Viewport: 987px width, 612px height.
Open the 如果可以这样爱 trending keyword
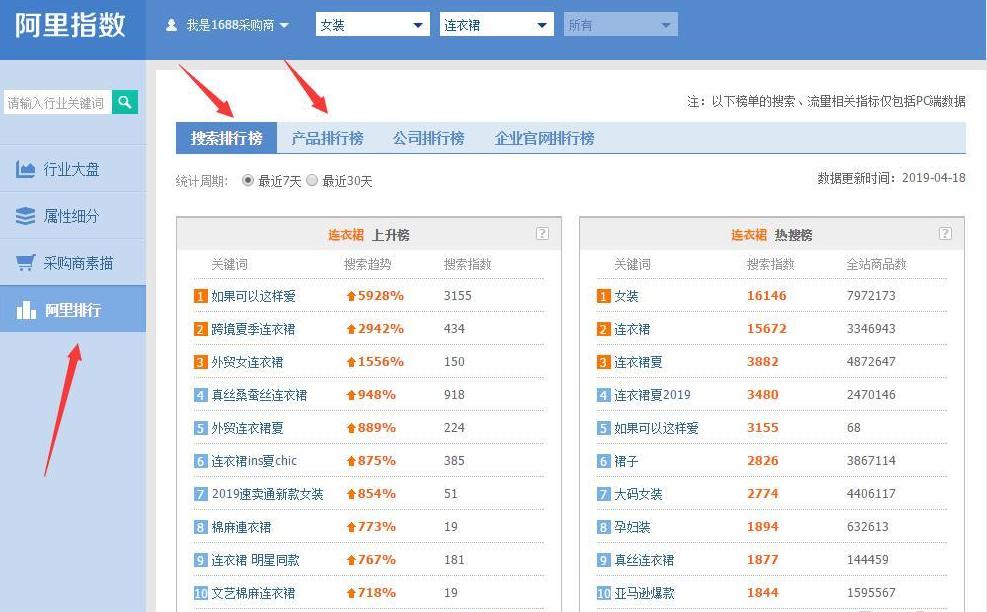(255, 295)
